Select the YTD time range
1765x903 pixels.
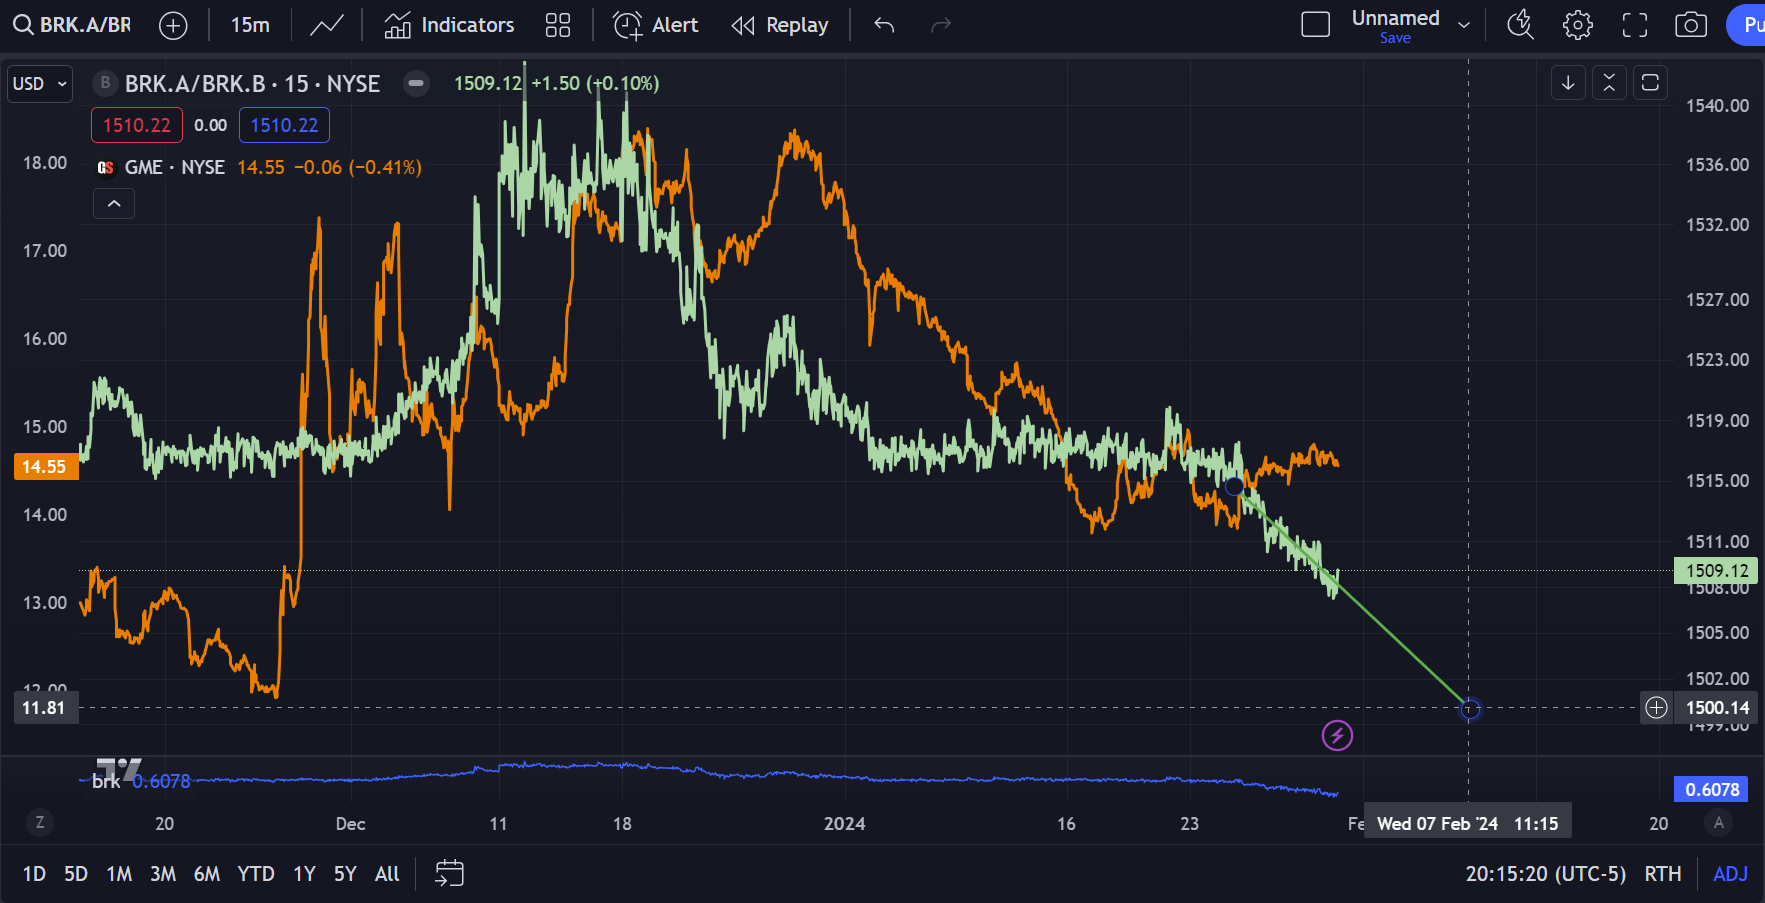coord(256,874)
